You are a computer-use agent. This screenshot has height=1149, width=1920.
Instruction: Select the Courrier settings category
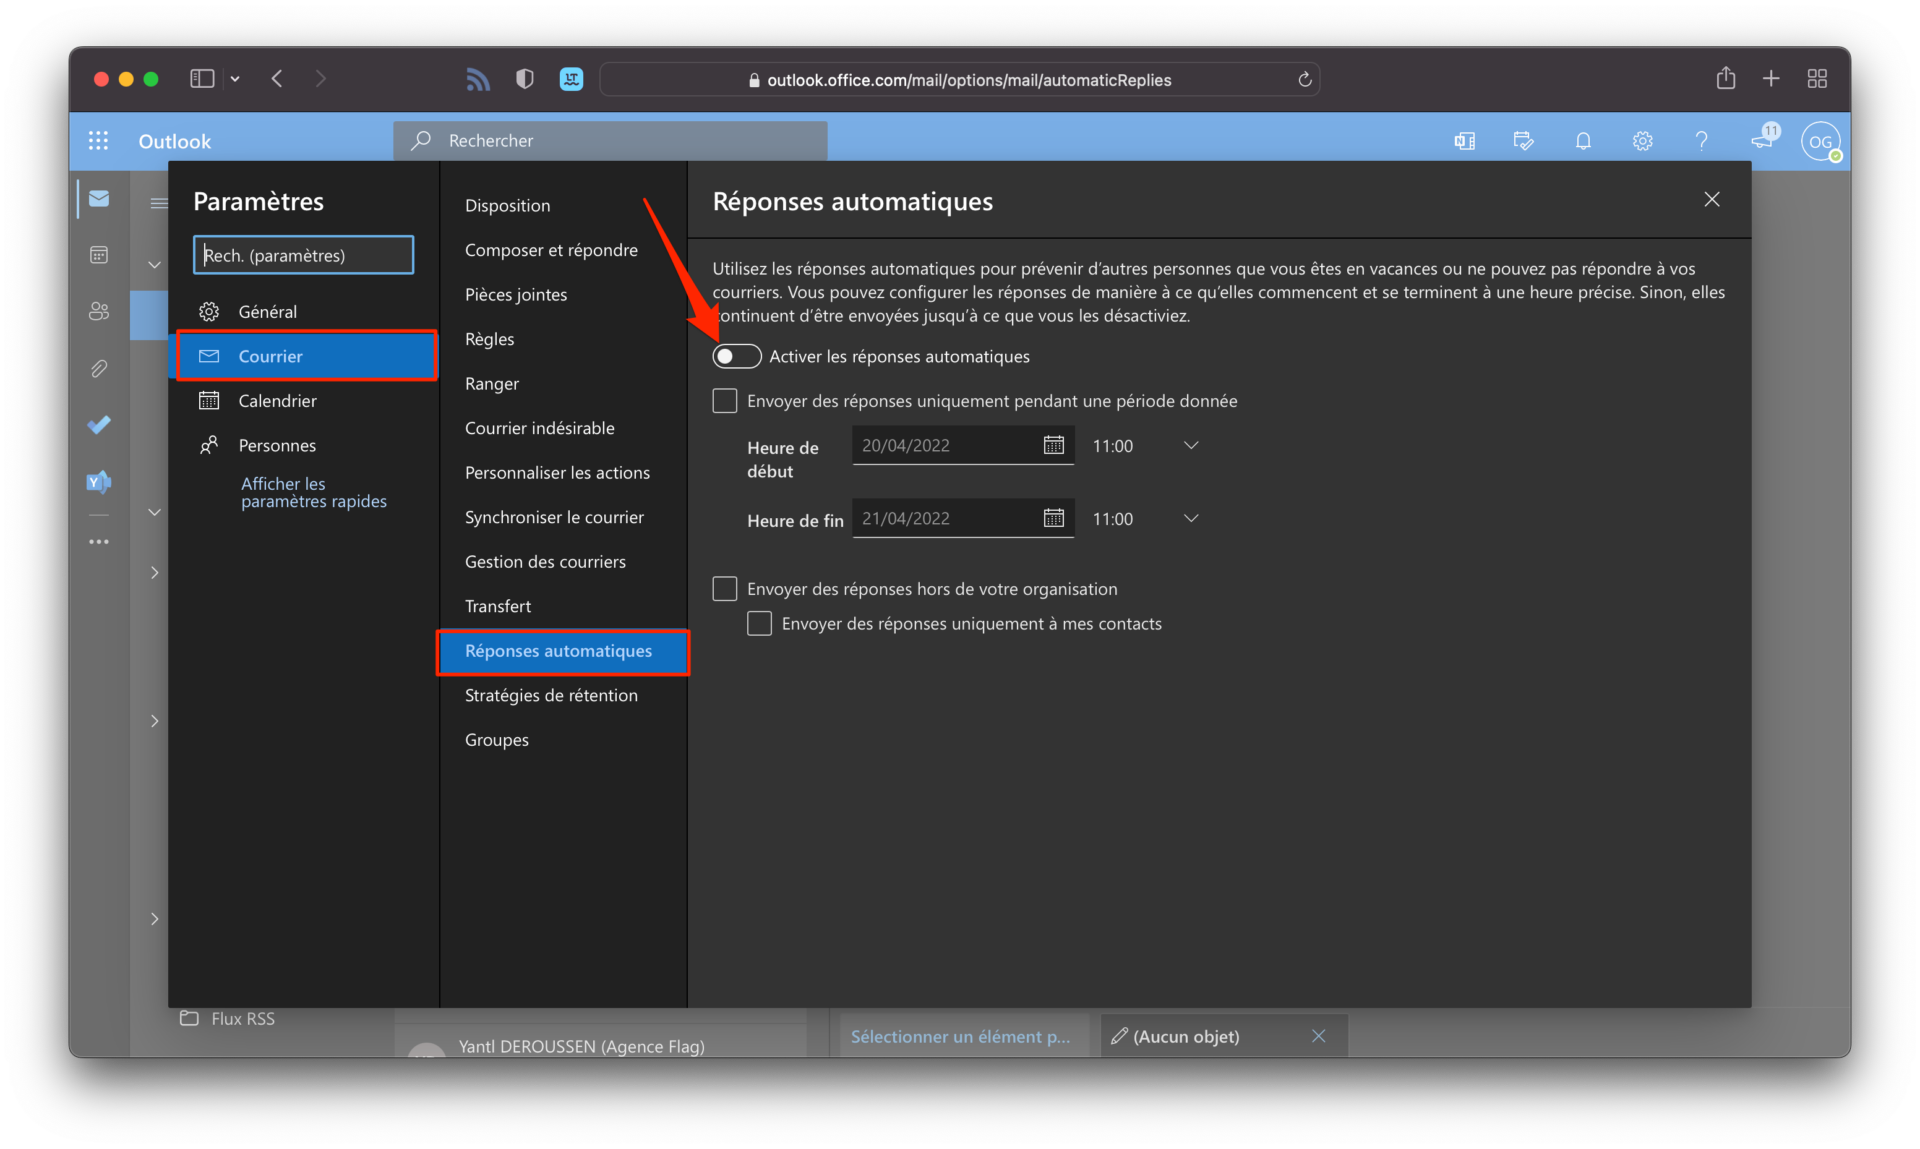(306, 356)
